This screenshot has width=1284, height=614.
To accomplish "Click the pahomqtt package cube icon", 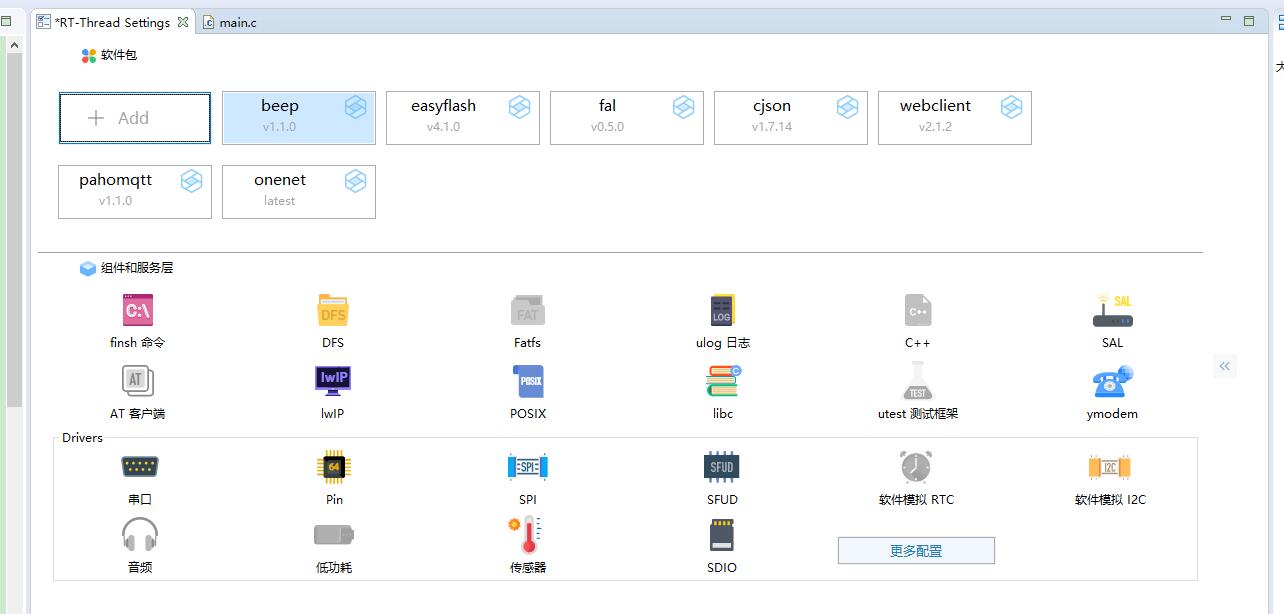I will 192,181.
